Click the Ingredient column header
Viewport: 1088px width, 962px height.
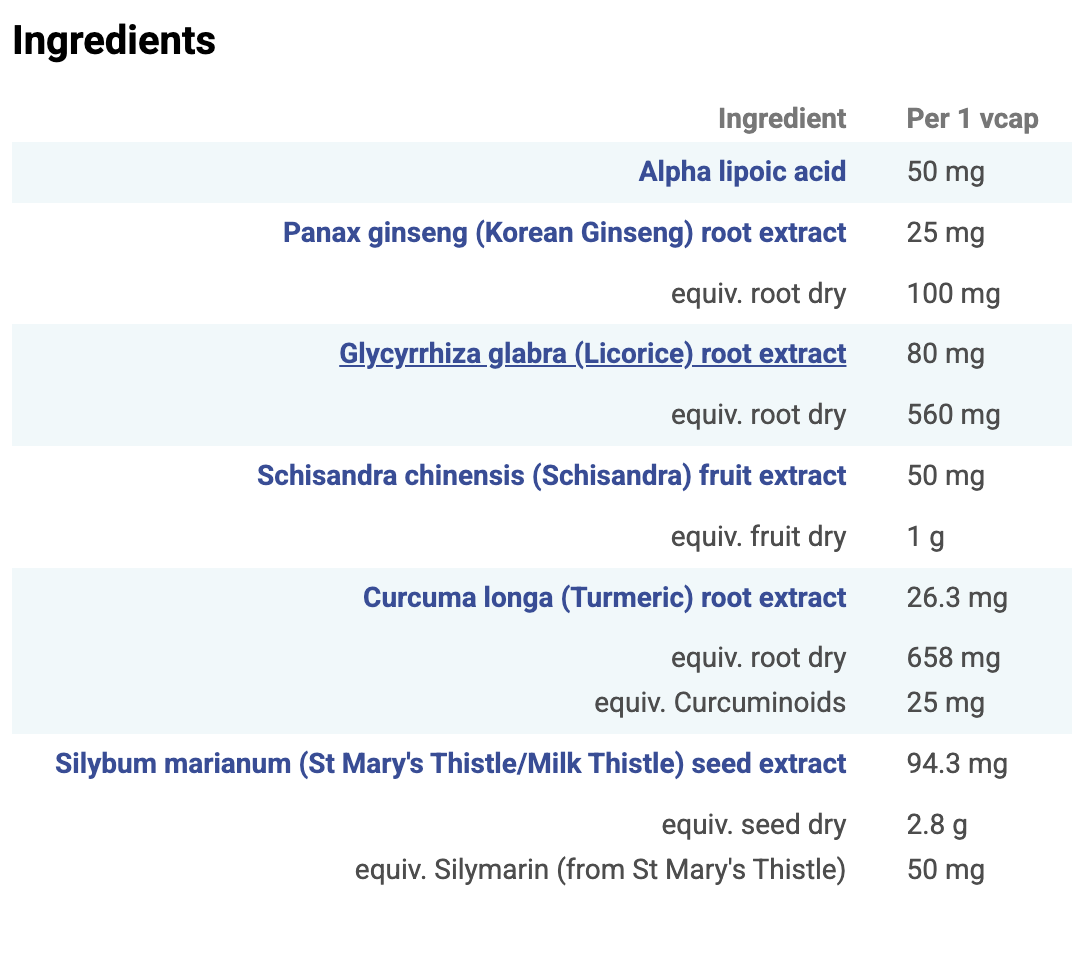point(781,119)
